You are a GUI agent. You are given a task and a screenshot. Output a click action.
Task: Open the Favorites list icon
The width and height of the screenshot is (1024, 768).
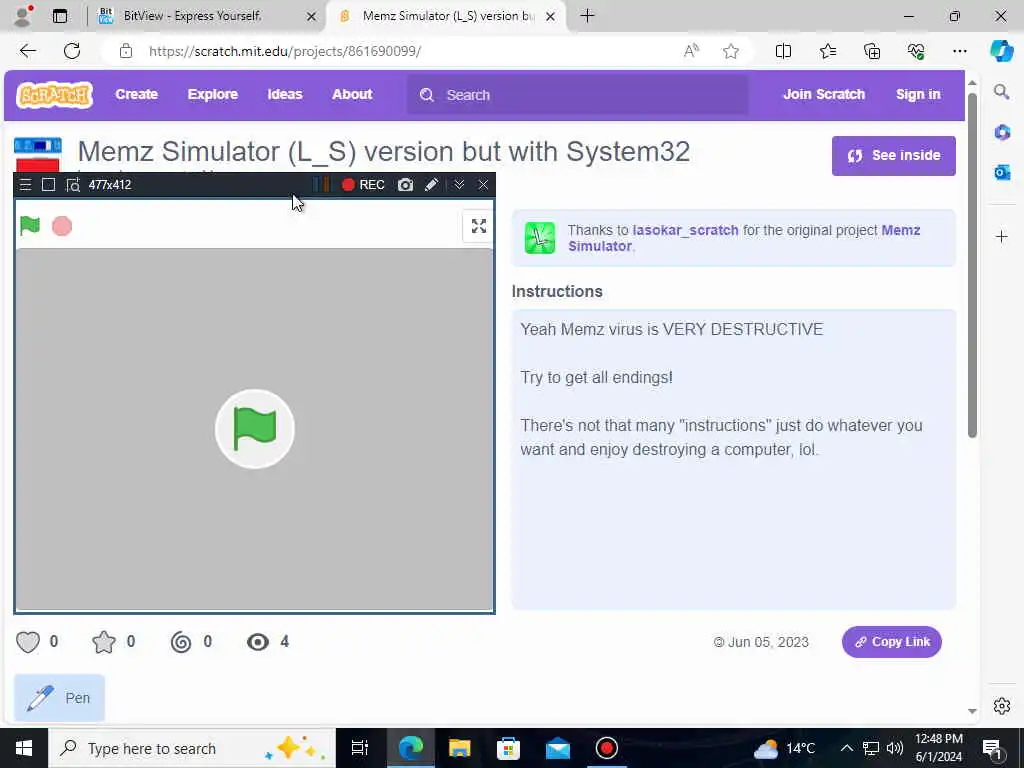pyautogui.click(x=827, y=51)
